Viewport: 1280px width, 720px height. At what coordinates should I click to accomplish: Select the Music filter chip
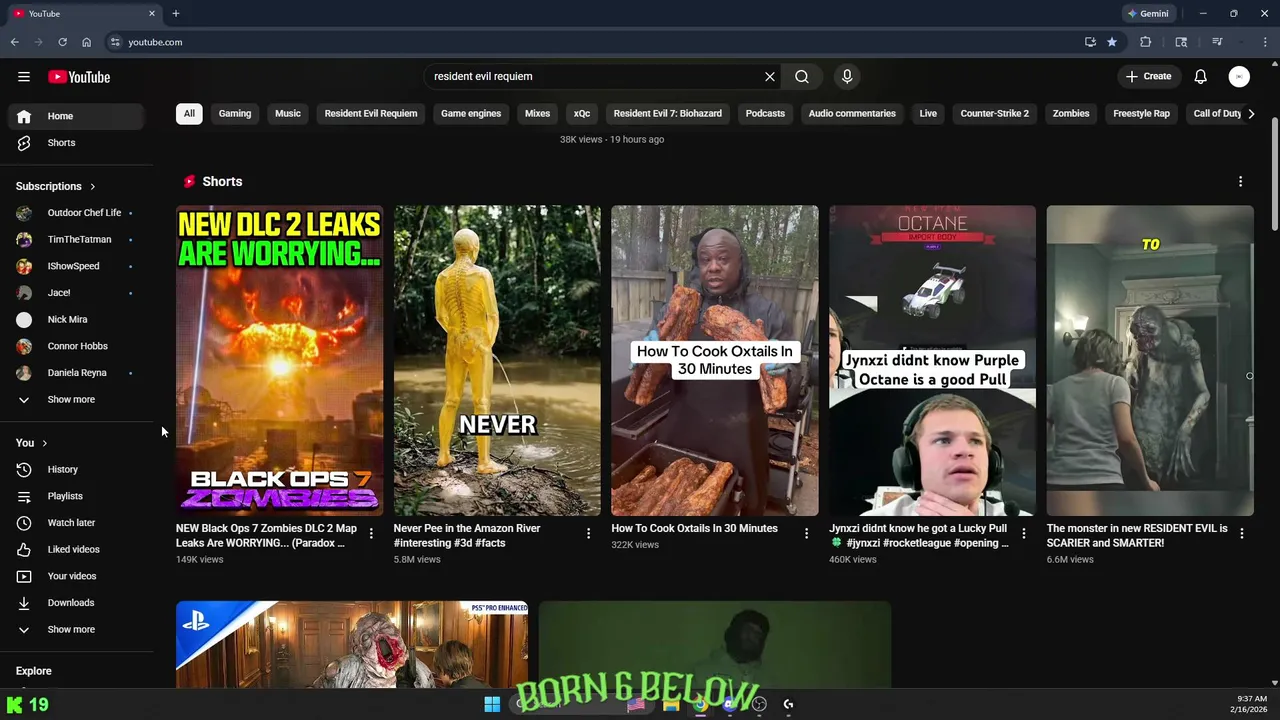pyautogui.click(x=288, y=113)
